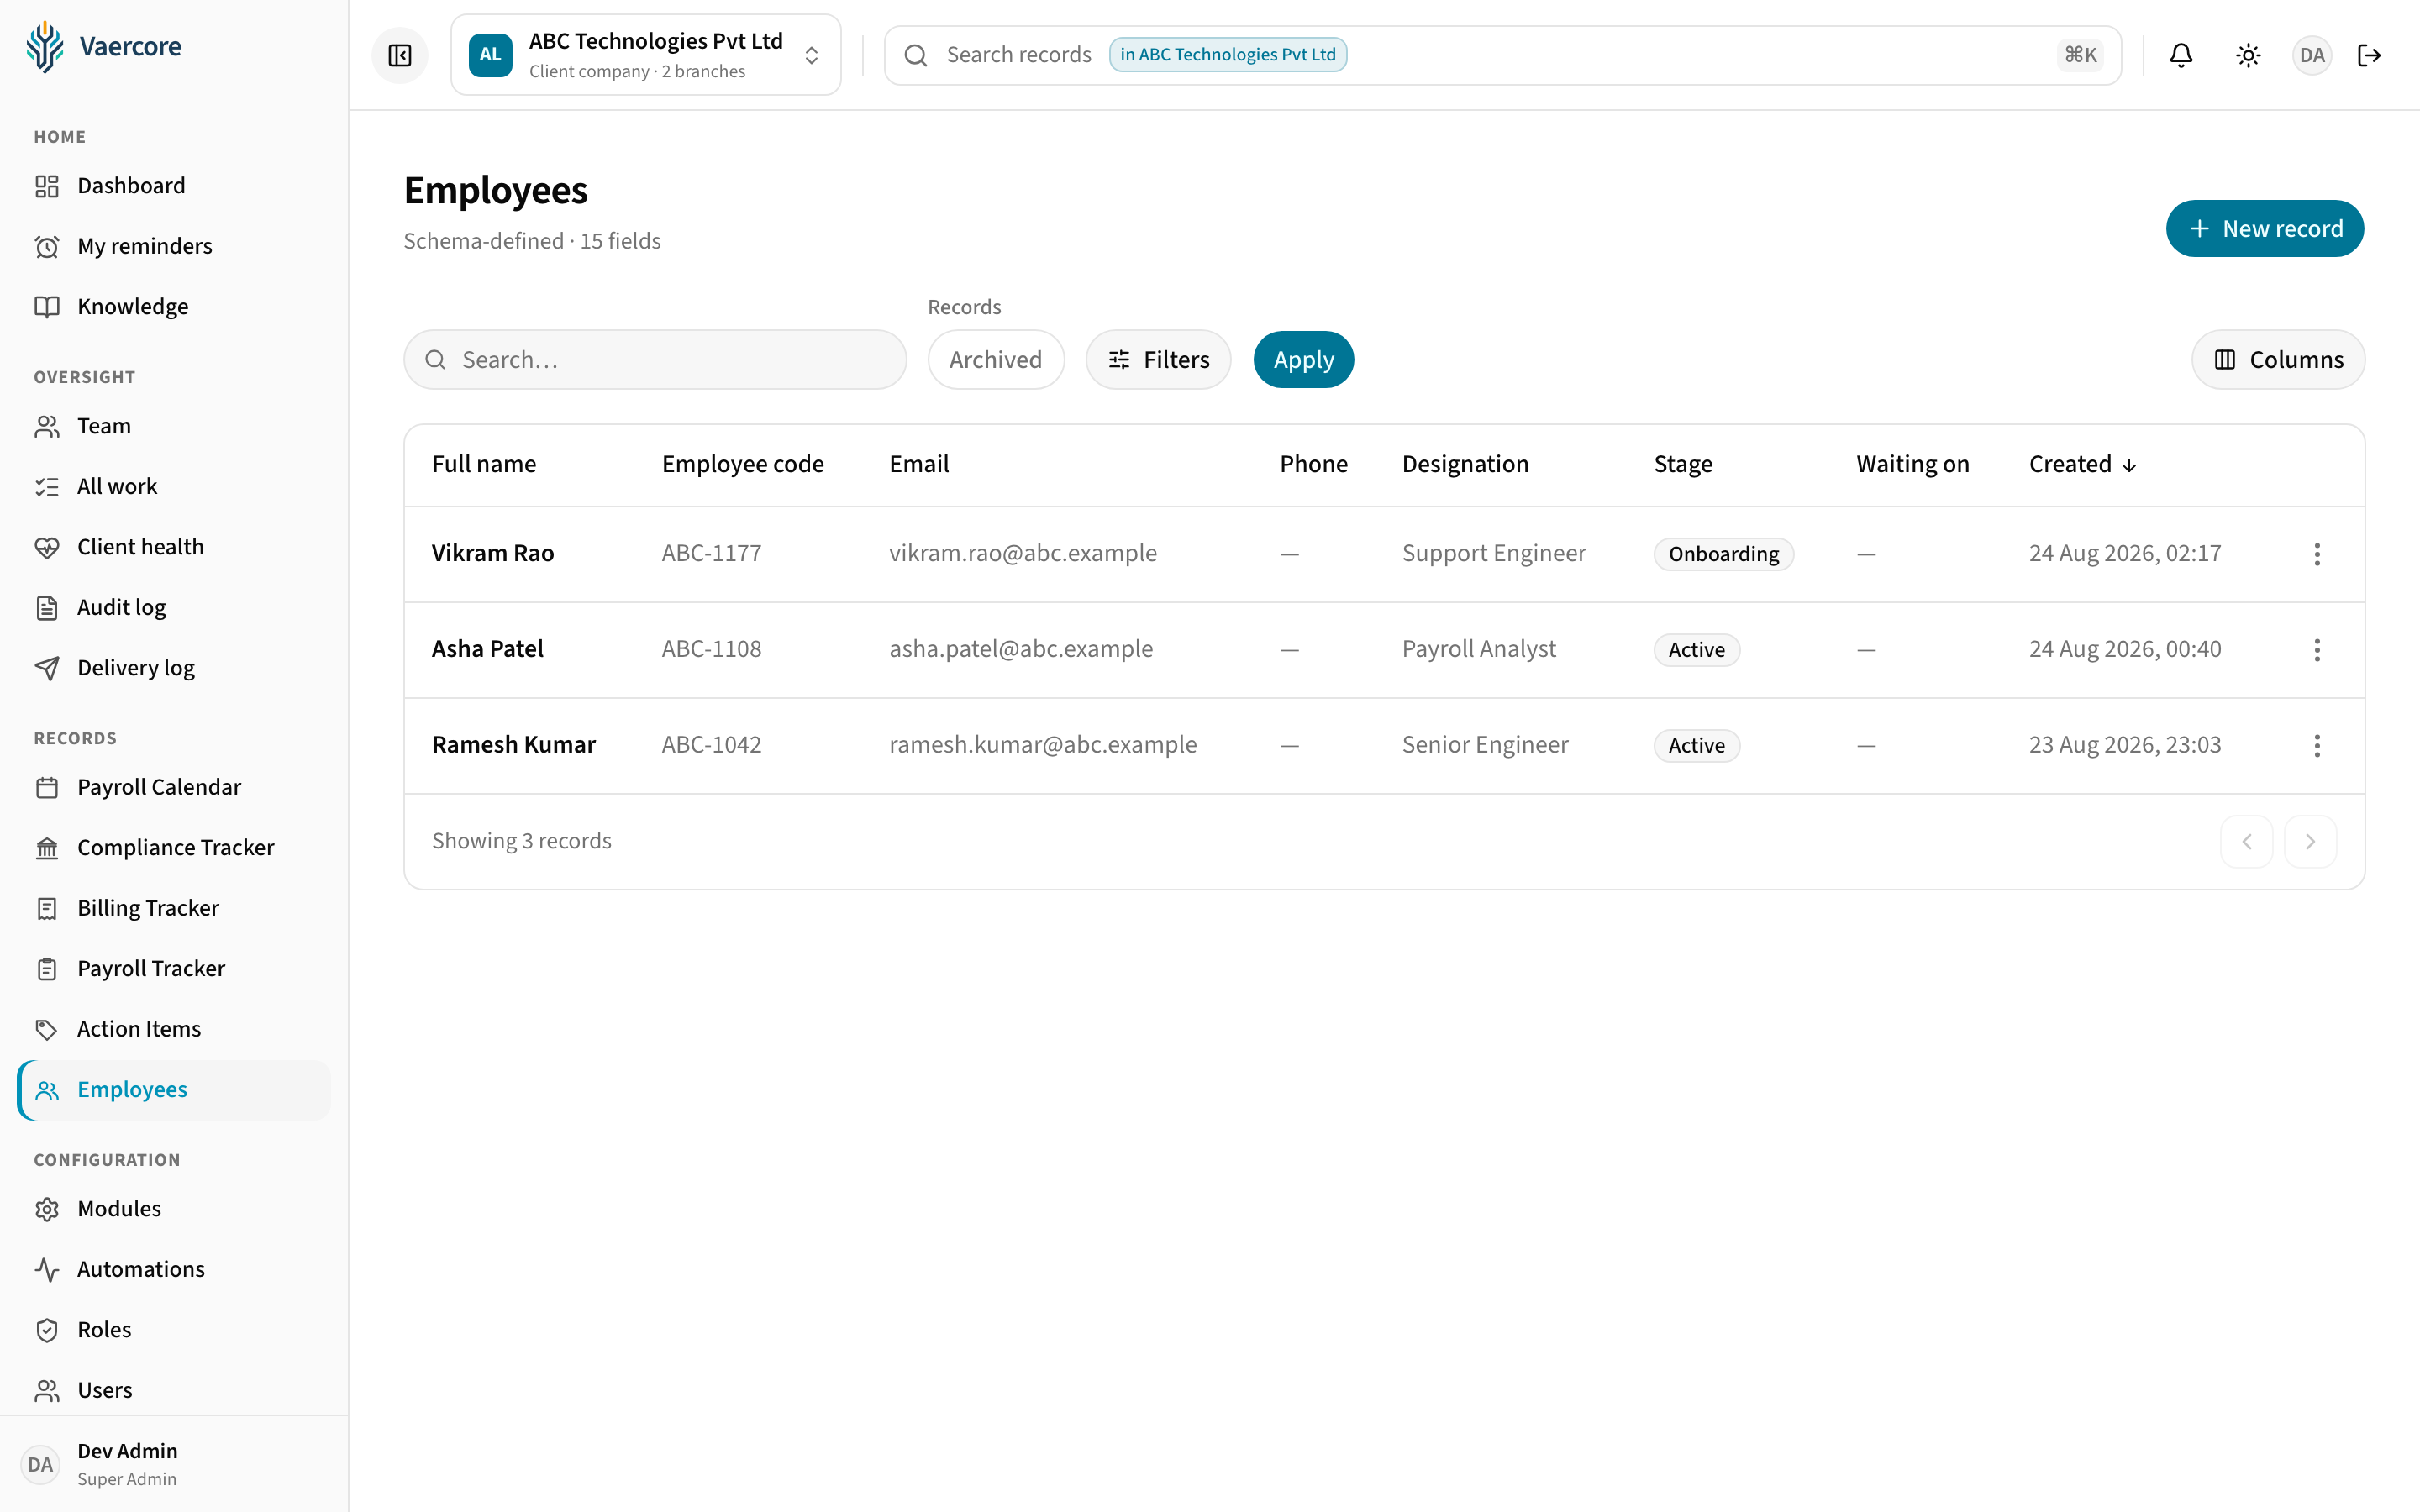
Task: Open the Knowledge section
Action: (174, 306)
